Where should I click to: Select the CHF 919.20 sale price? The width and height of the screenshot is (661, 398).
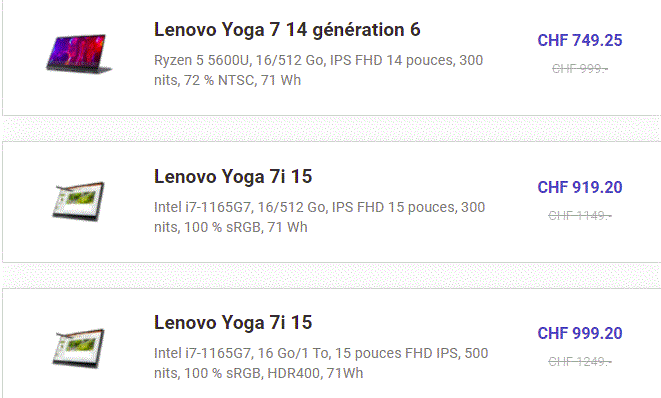(580, 187)
